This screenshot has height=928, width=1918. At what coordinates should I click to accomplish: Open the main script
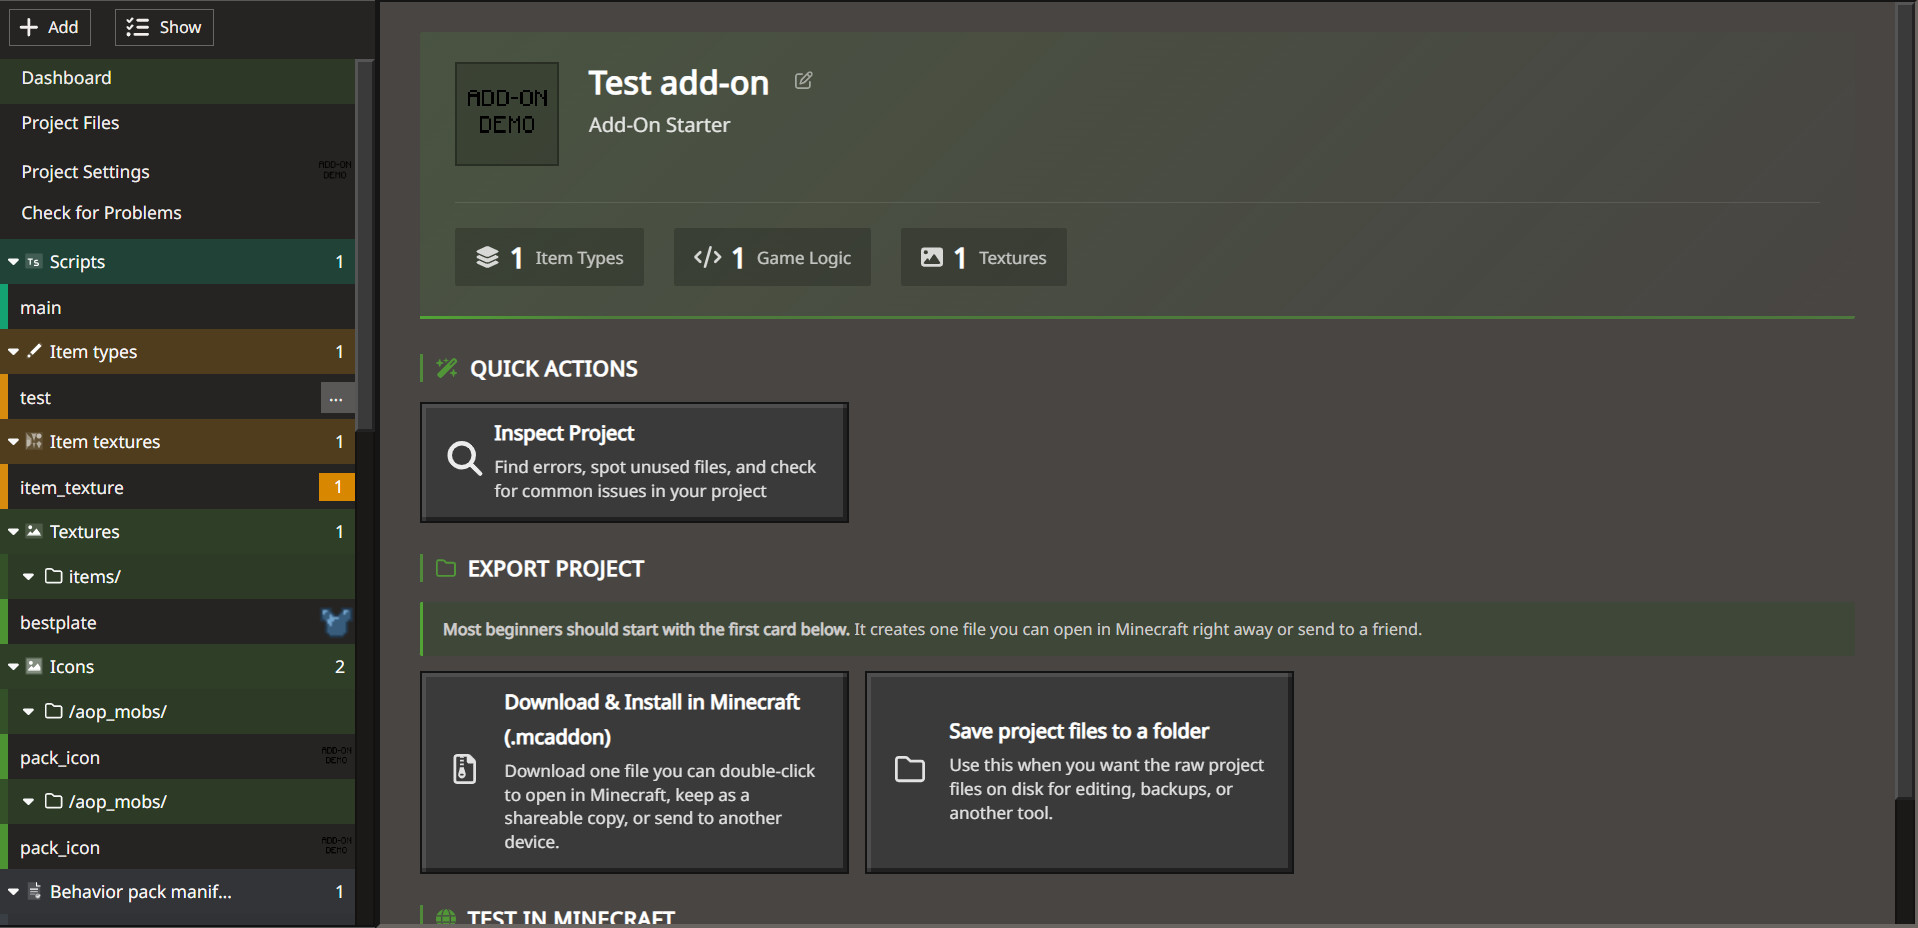pyautogui.click(x=178, y=308)
